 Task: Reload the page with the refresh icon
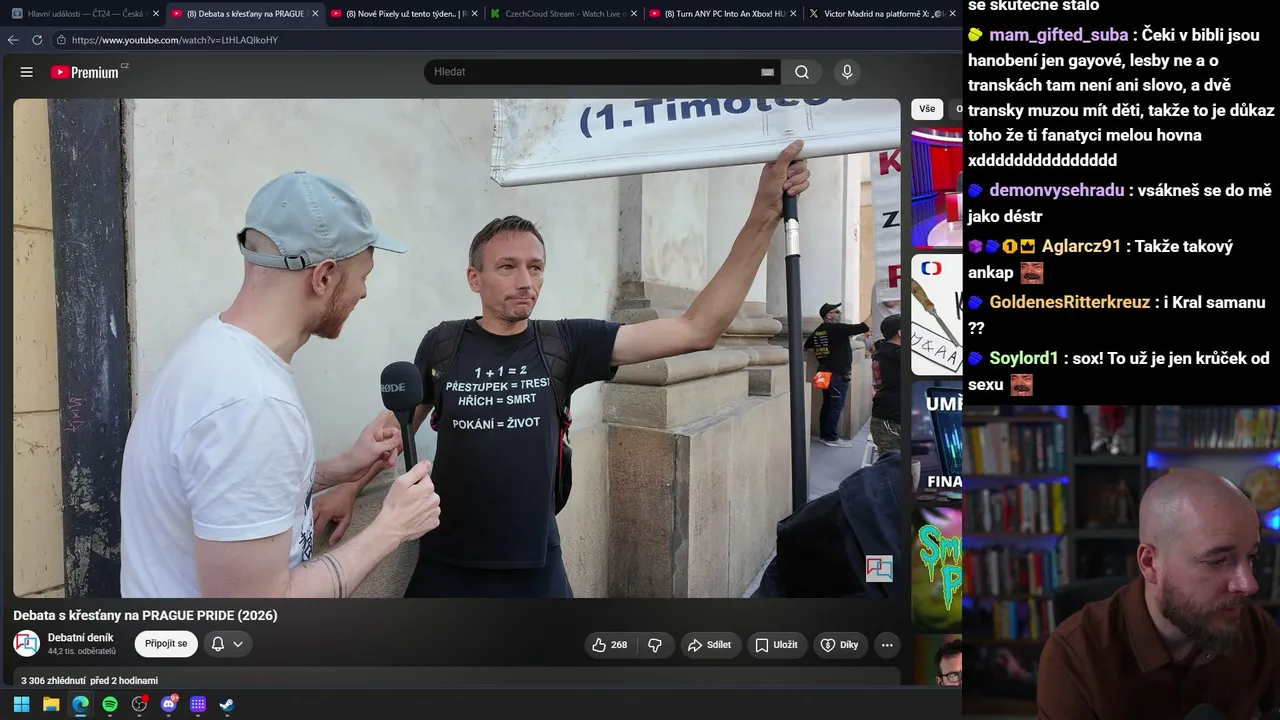[37, 40]
